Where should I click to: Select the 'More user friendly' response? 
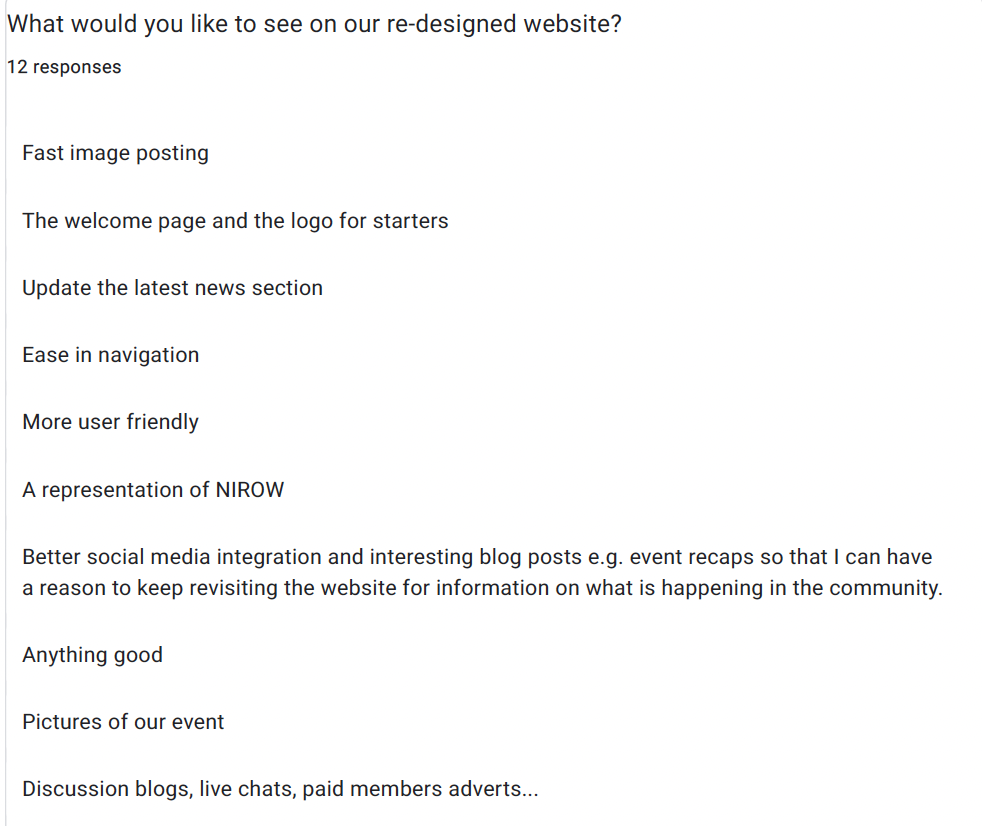tap(110, 422)
